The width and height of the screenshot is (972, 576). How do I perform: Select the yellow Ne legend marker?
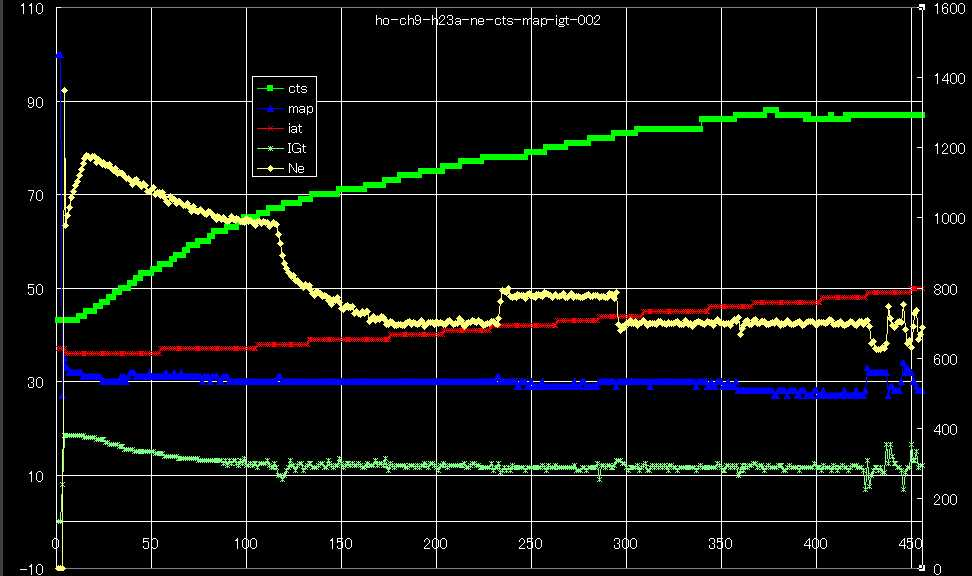pos(270,168)
